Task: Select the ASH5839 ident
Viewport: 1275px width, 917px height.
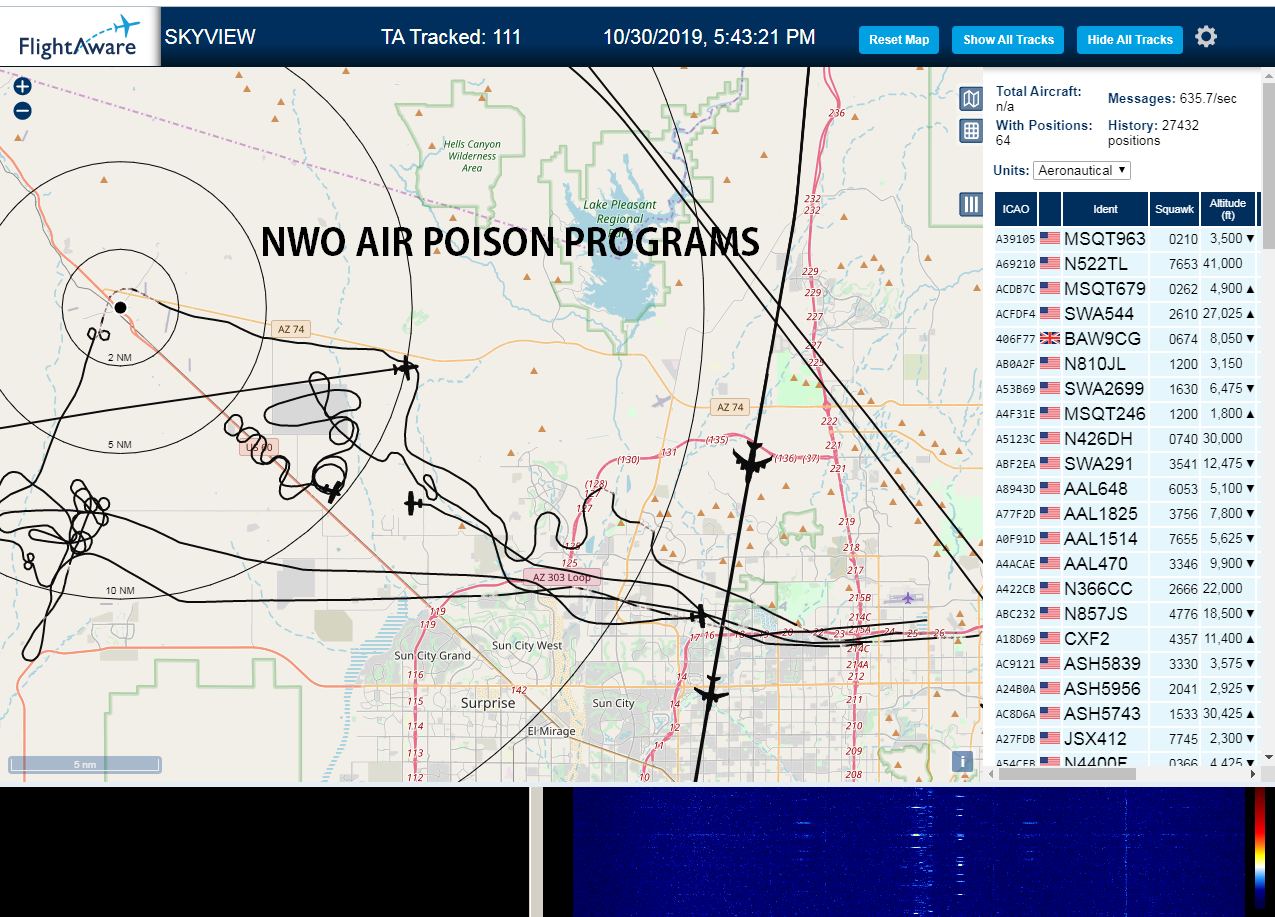Action: tap(1103, 663)
